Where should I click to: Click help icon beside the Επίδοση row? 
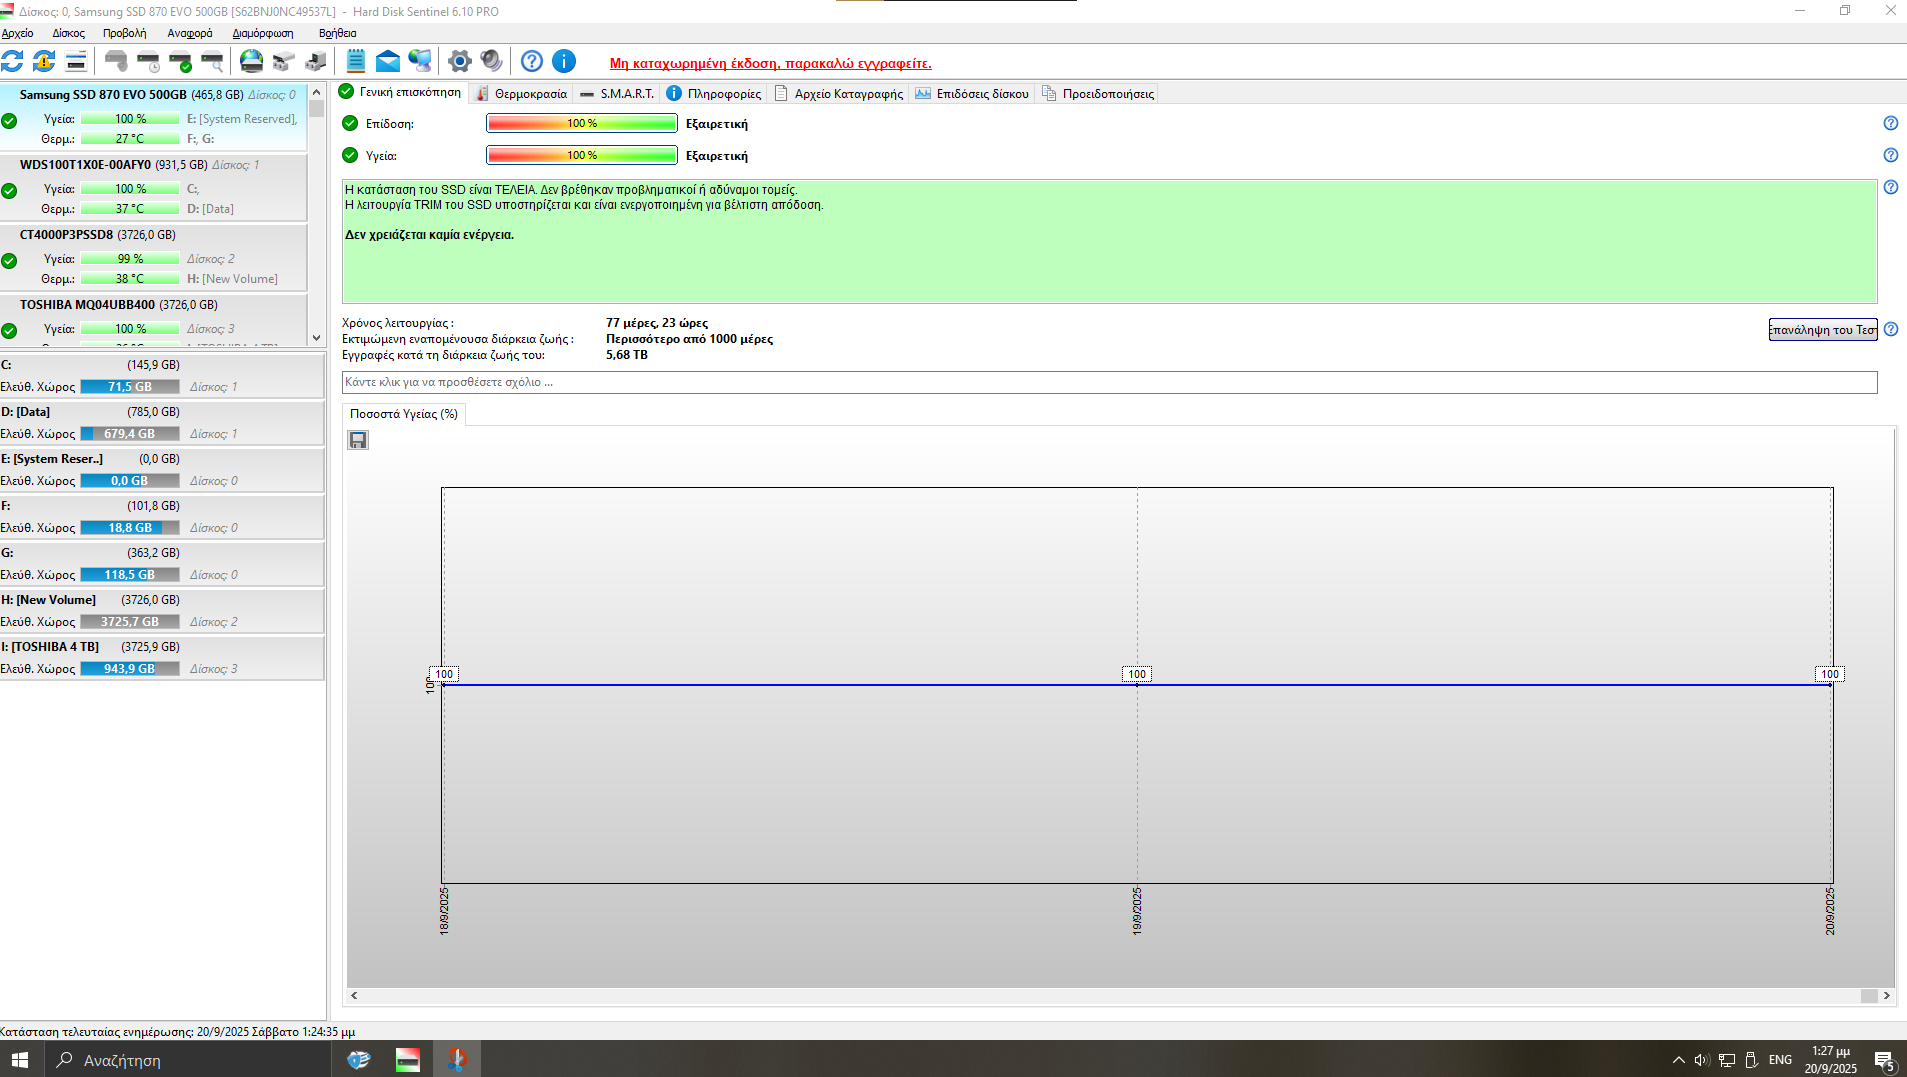pos(1890,123)
